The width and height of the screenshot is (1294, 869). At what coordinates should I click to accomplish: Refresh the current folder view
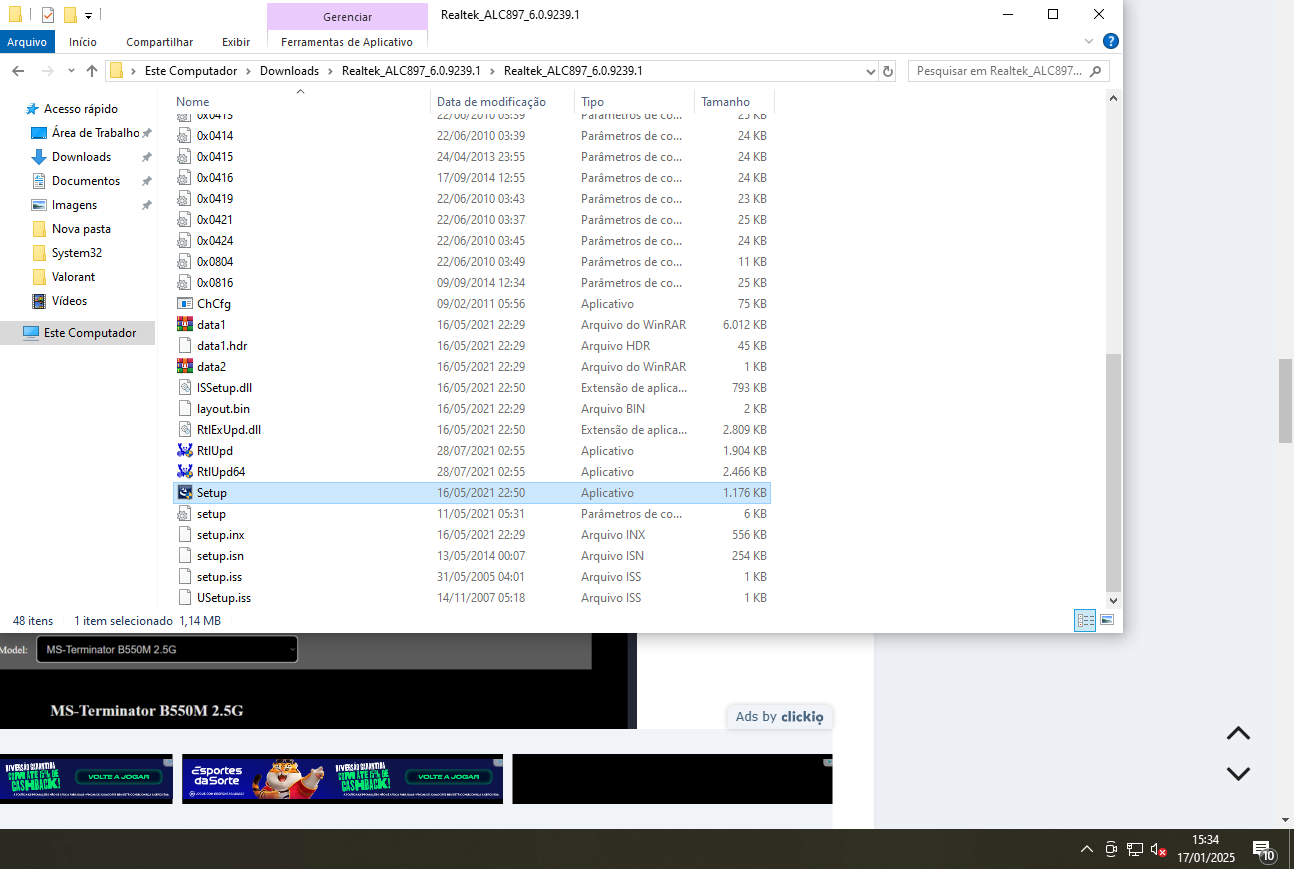(x=887, y=71)
